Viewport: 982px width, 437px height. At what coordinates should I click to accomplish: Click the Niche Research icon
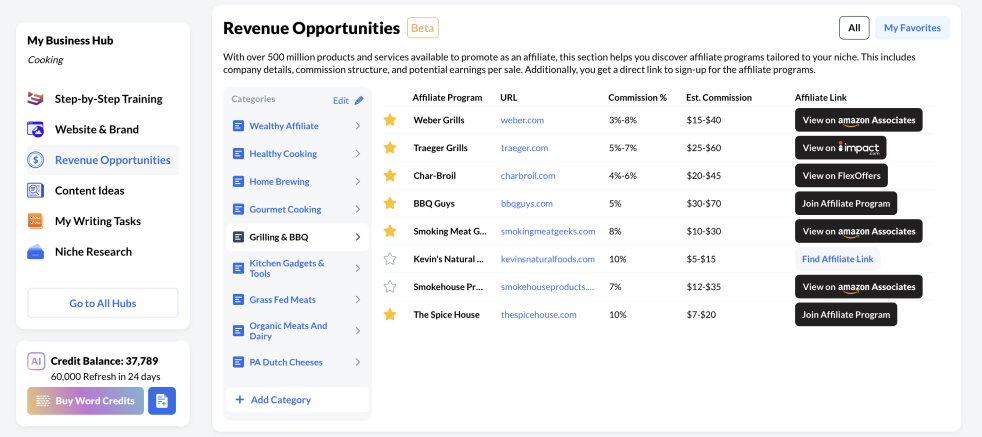pyautogui.click(x=36, y=252)
